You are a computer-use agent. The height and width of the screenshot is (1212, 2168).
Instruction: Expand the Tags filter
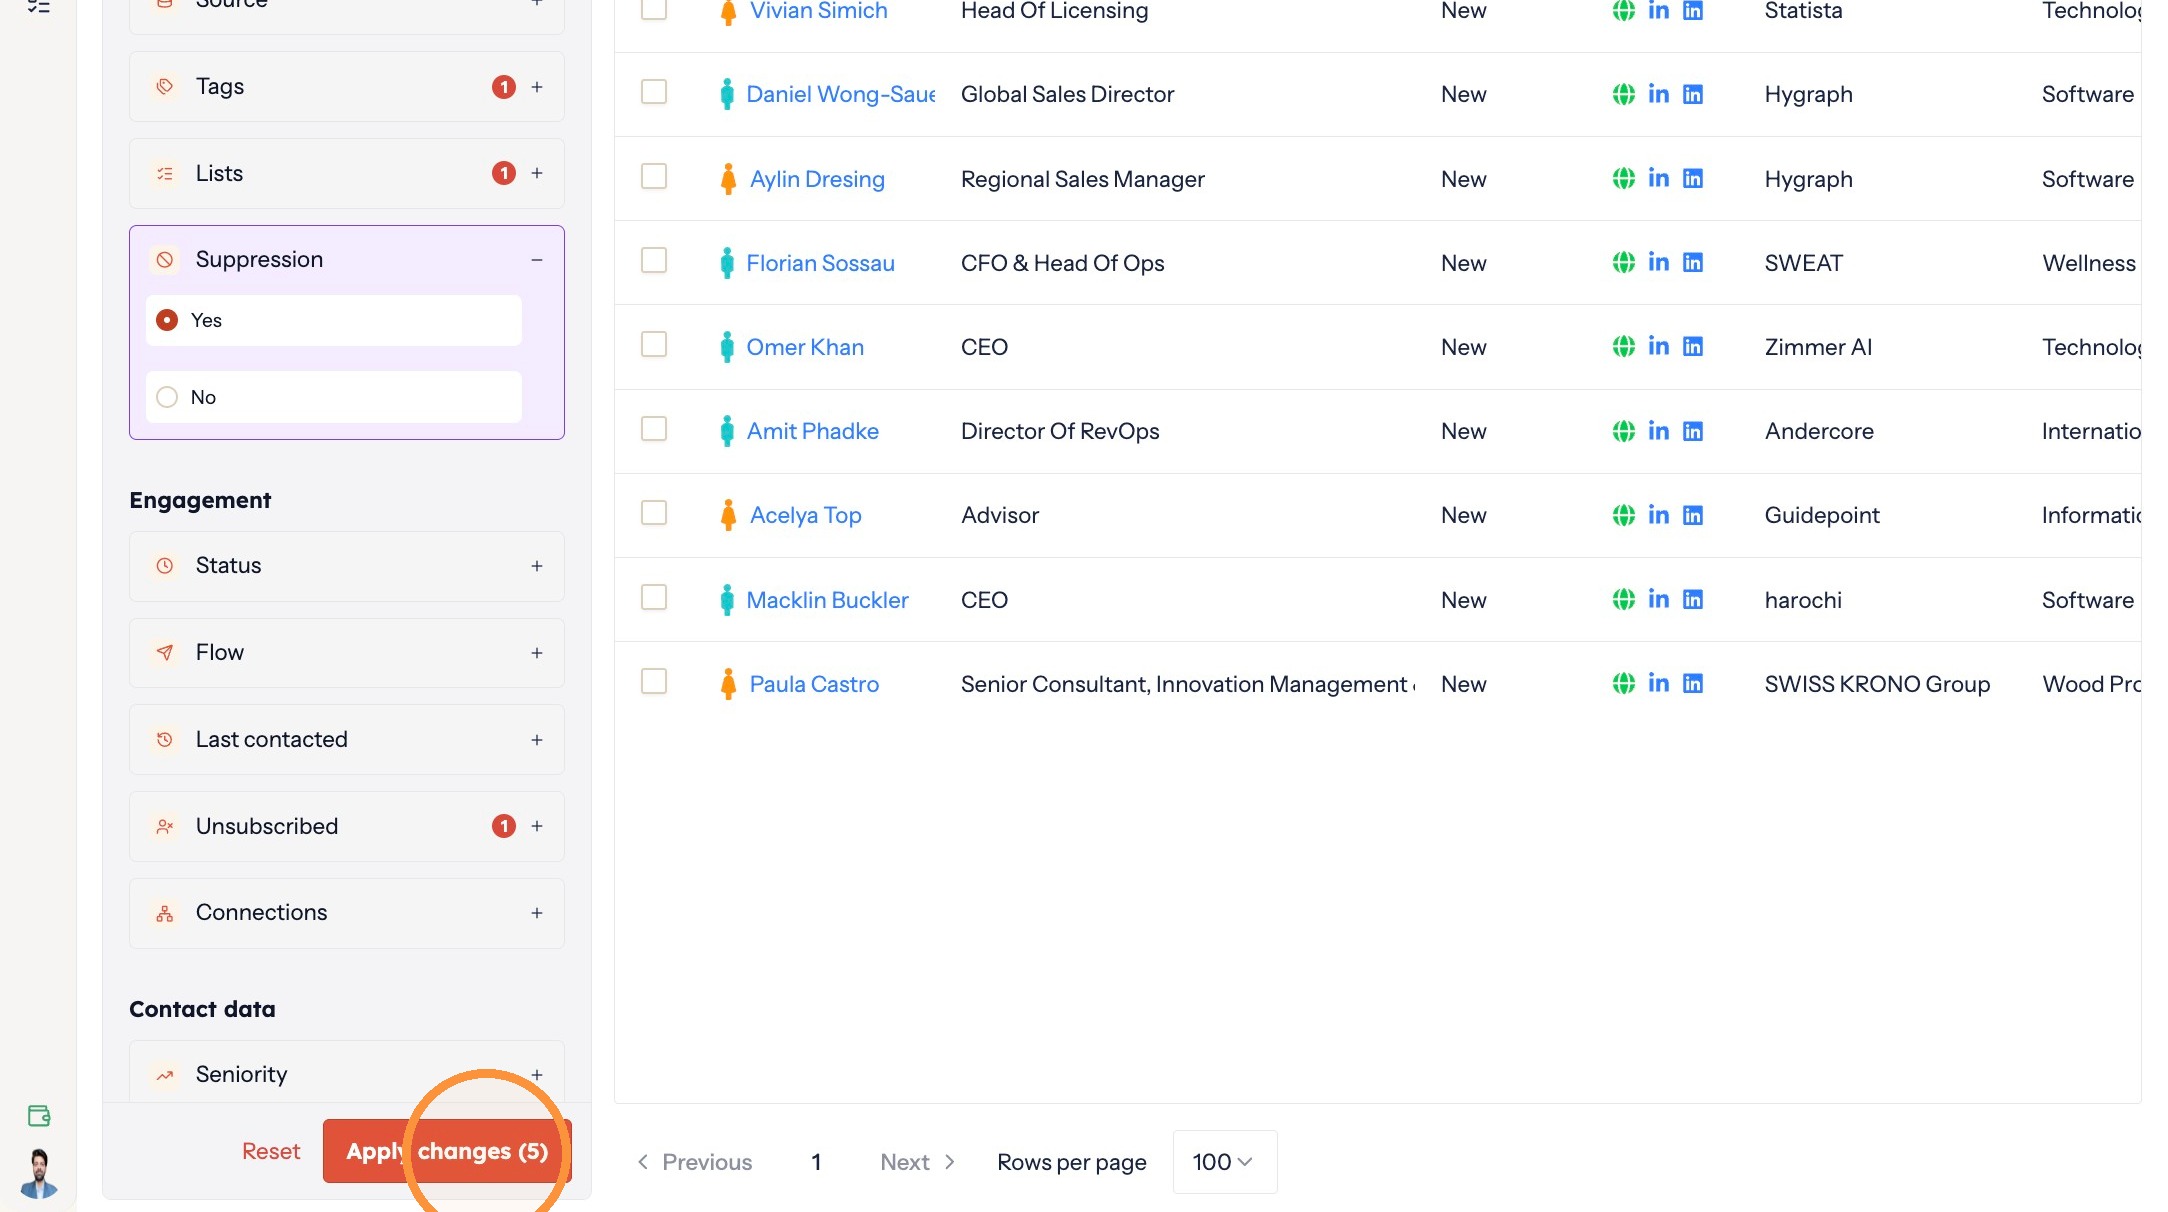[537, 87]
